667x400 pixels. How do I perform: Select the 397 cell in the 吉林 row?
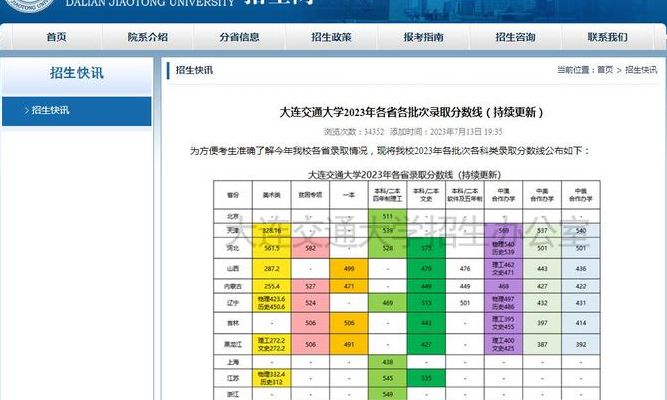point(542,323)
